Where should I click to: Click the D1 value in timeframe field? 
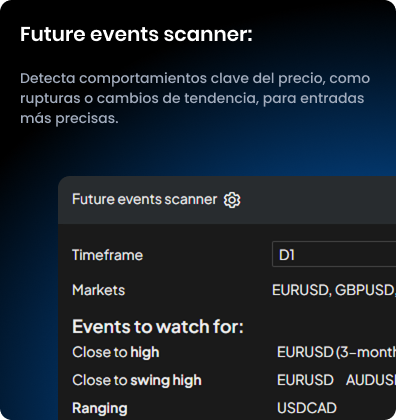click(287, 255)
